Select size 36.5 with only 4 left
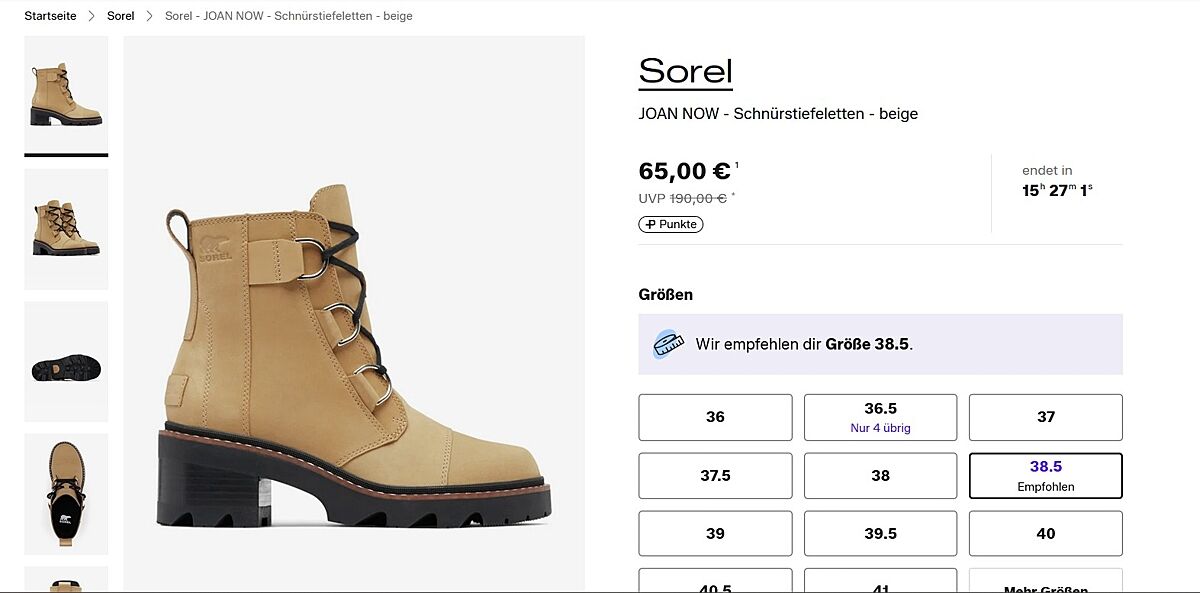 pyautogui.click(x=880, y=417)
